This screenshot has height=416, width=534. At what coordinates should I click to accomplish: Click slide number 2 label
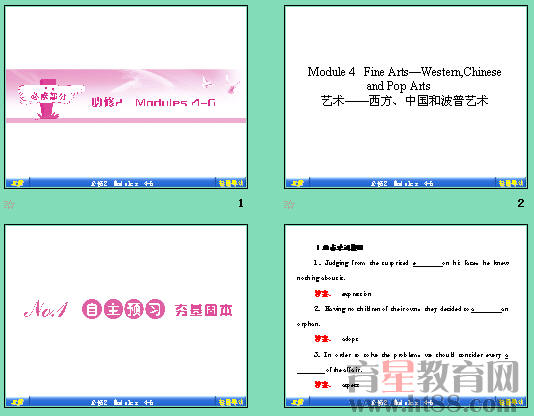click(521, 203)
